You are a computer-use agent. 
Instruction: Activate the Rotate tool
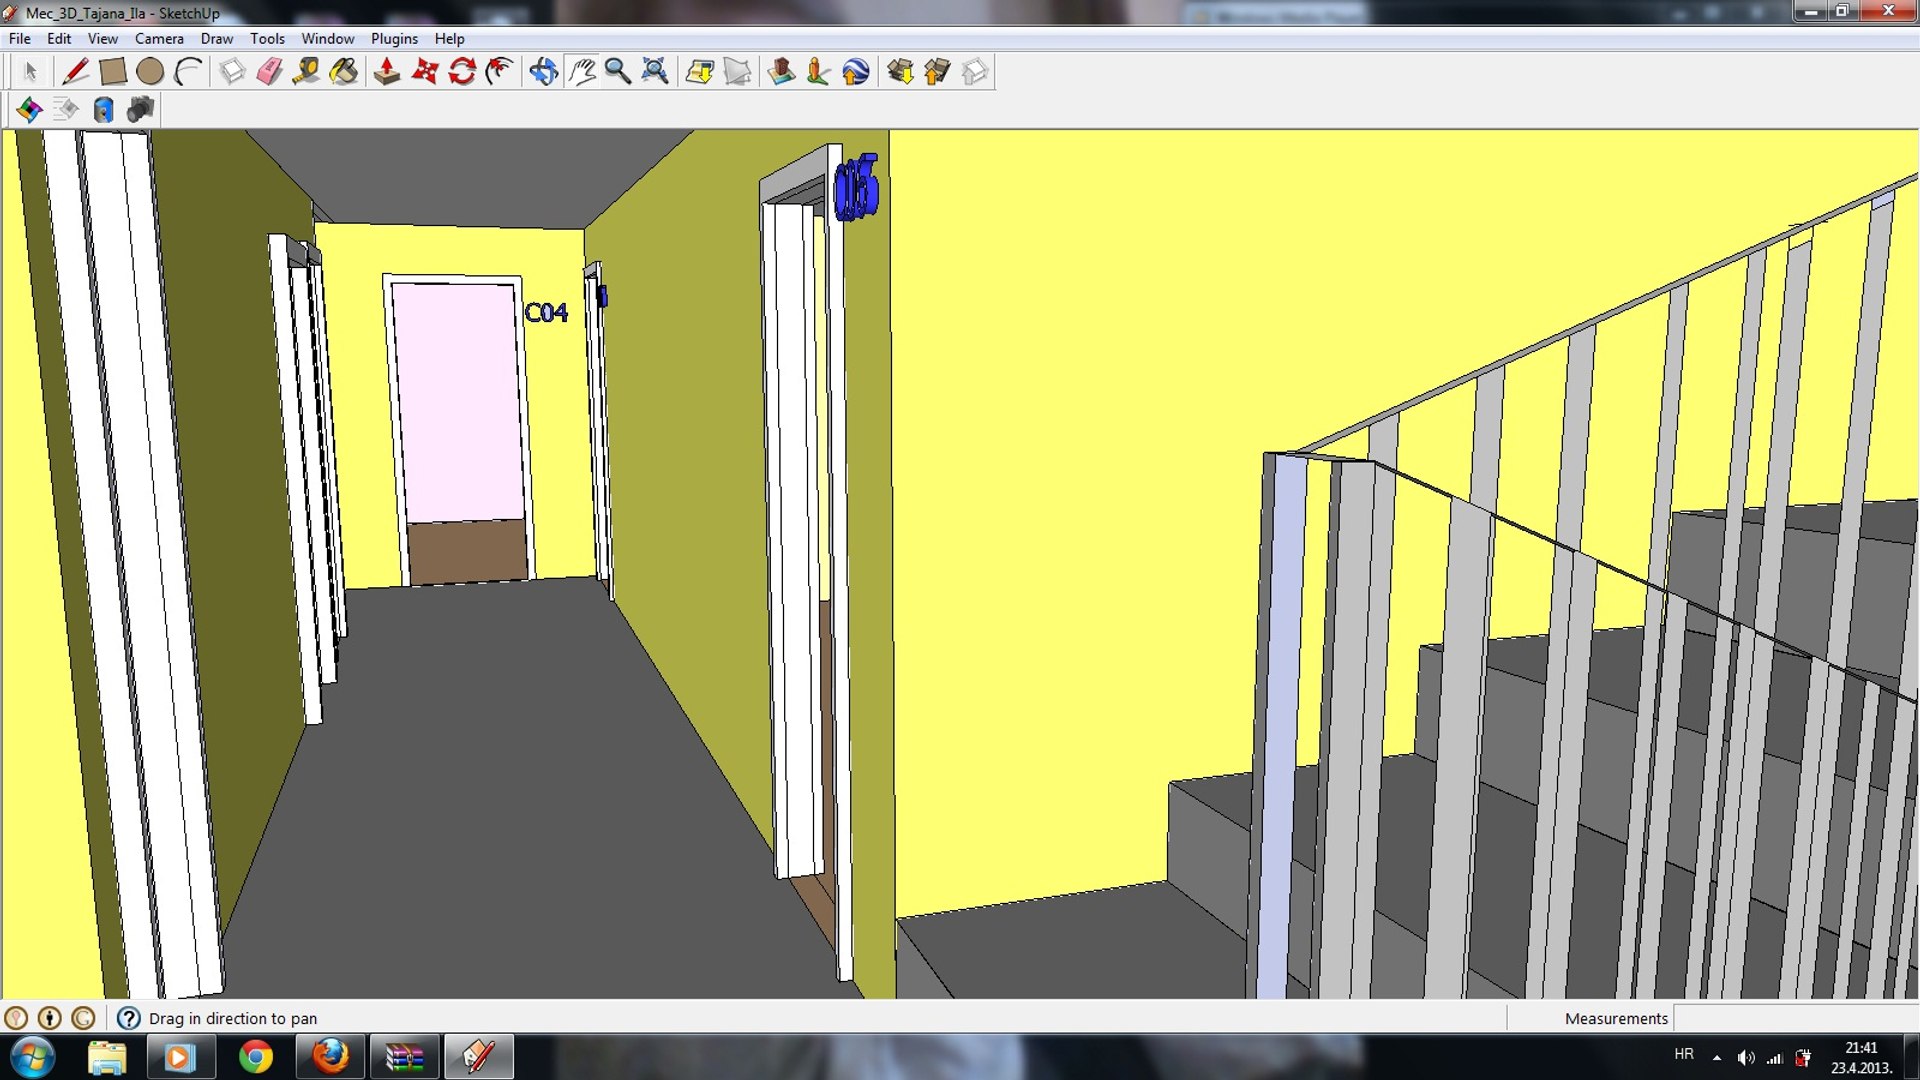(462, 72)
